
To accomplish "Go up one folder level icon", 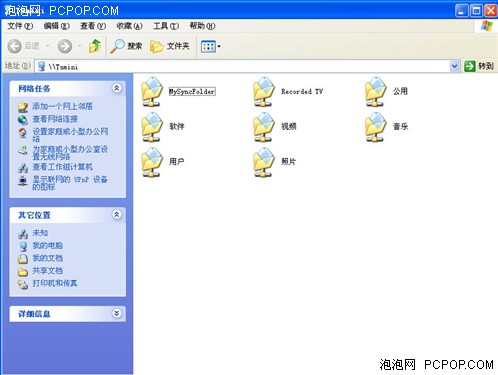I will point(95,46).
